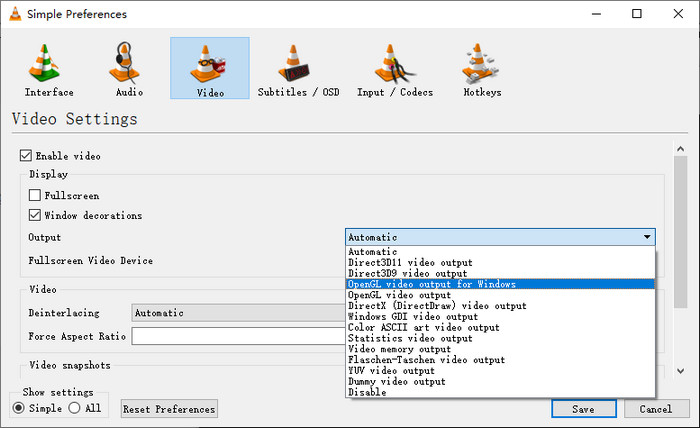Image resolution: width=700 pixels, height=428 pixels.
Task: Click the Force Aspect Ratio field
Action: [238, 336]
